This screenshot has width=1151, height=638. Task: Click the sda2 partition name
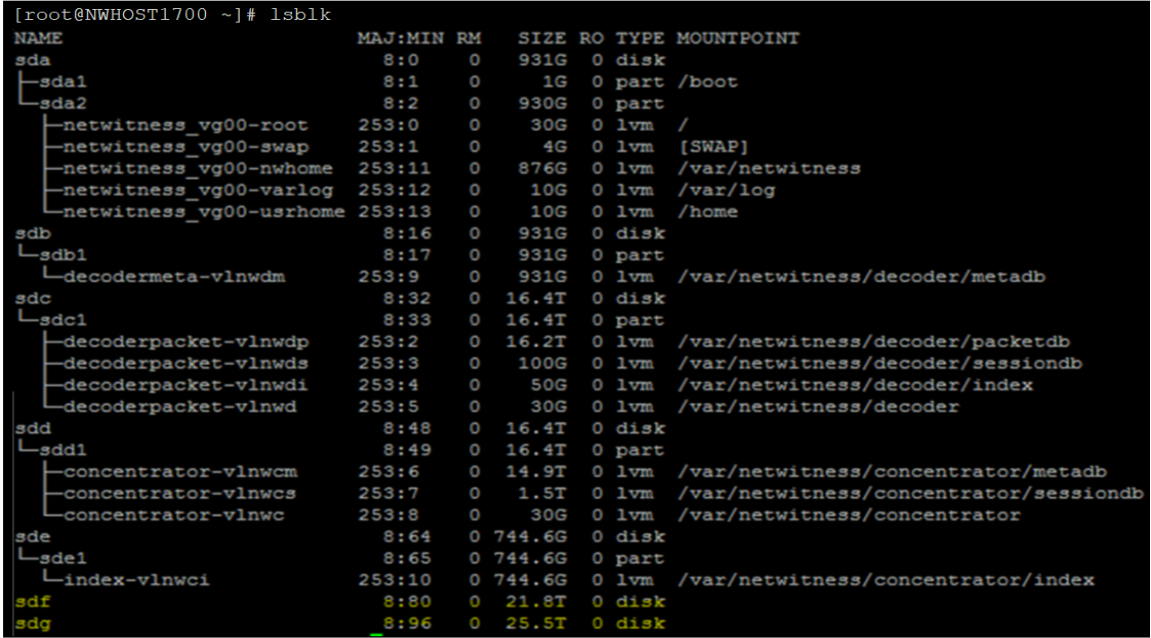point(63,103)
